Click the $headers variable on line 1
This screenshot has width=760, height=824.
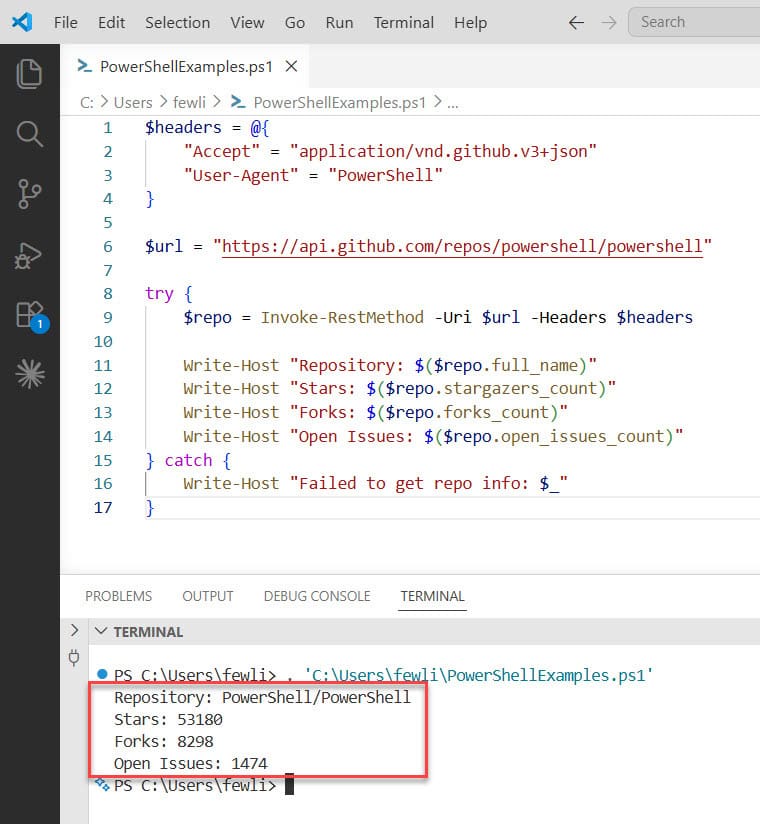(183, 128)
